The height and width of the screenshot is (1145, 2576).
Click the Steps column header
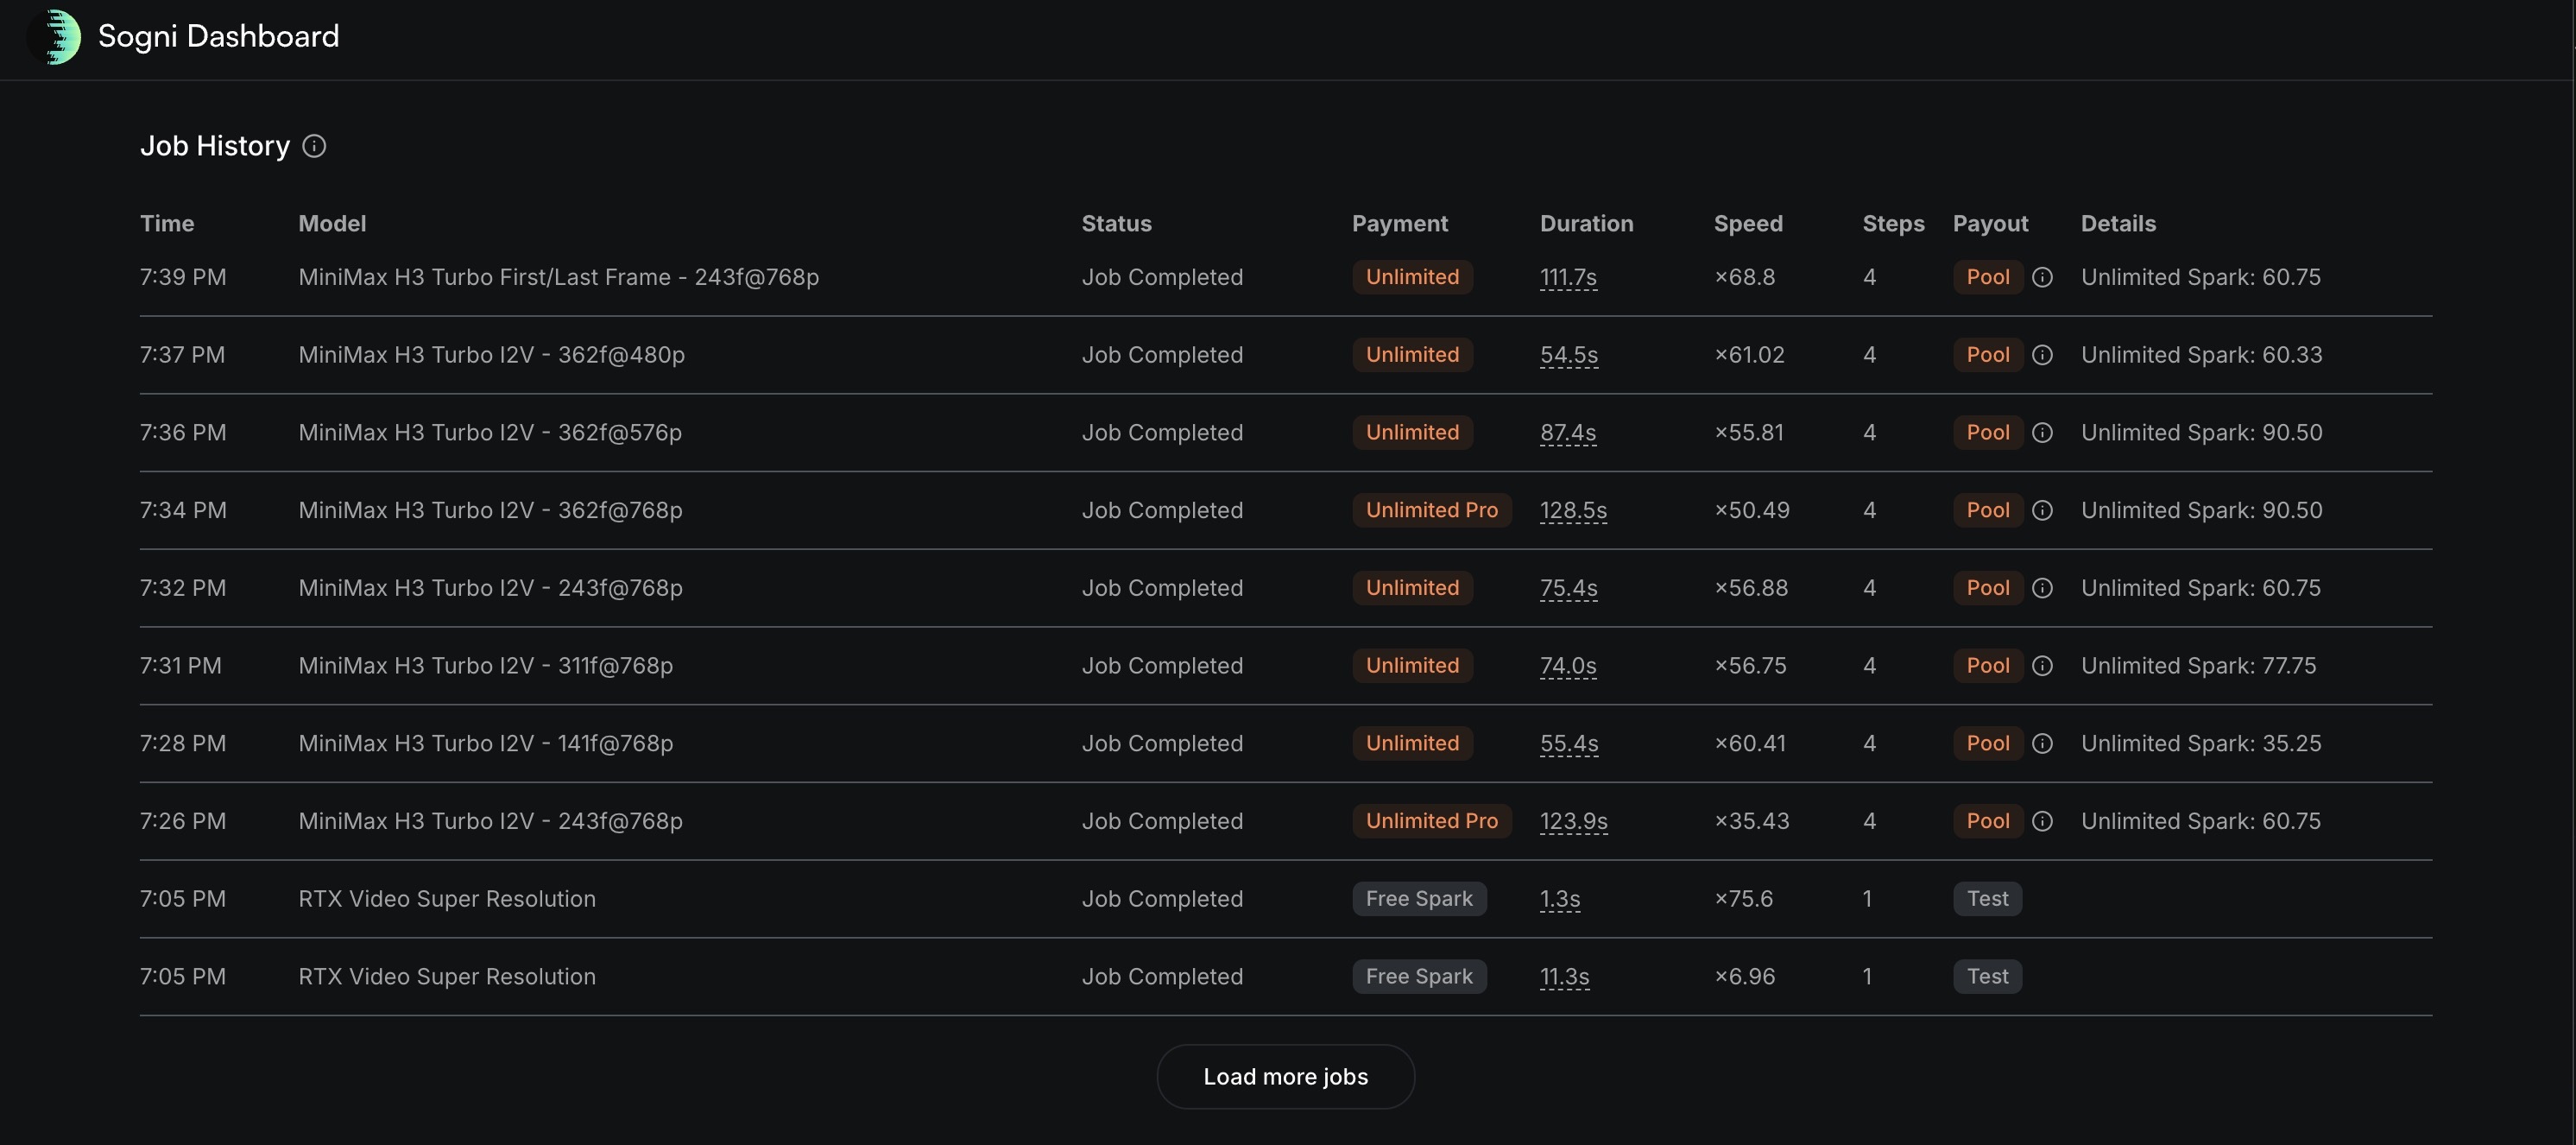coord(1893,223)
